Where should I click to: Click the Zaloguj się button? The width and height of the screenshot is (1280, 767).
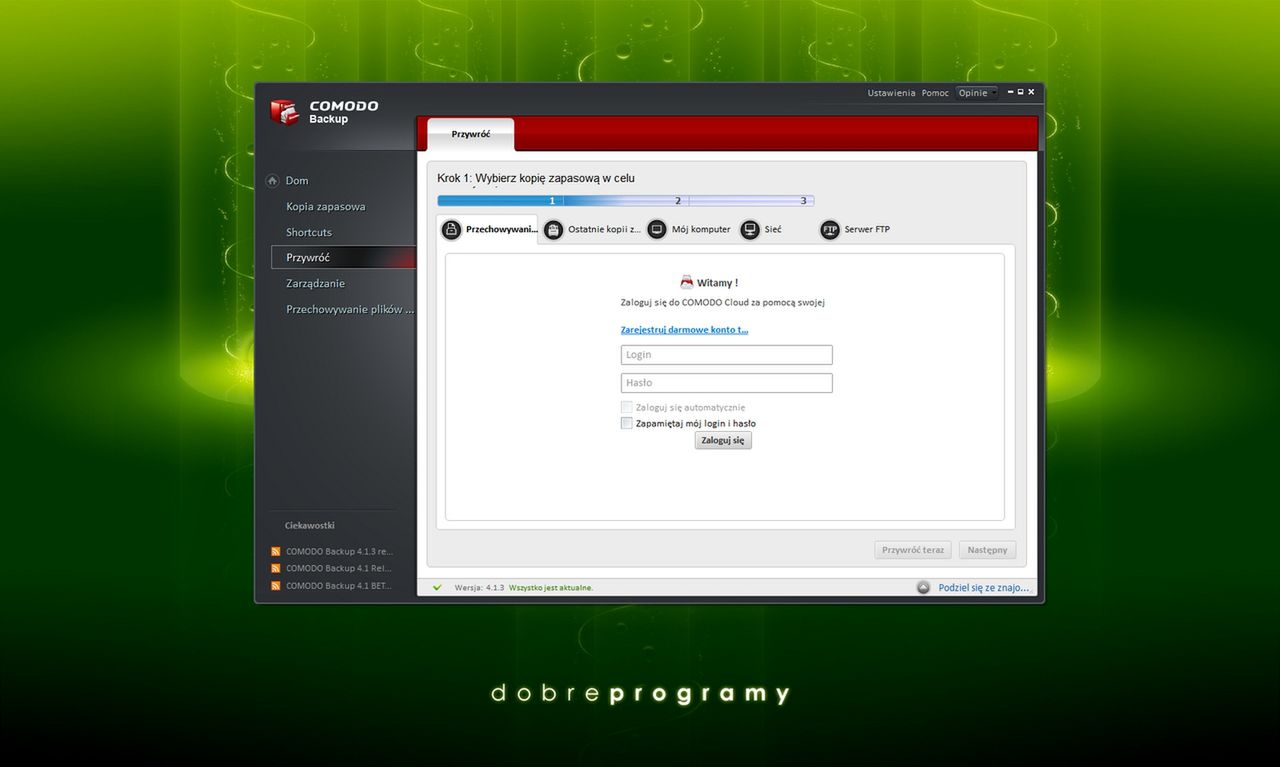click(x=723, y=440)
